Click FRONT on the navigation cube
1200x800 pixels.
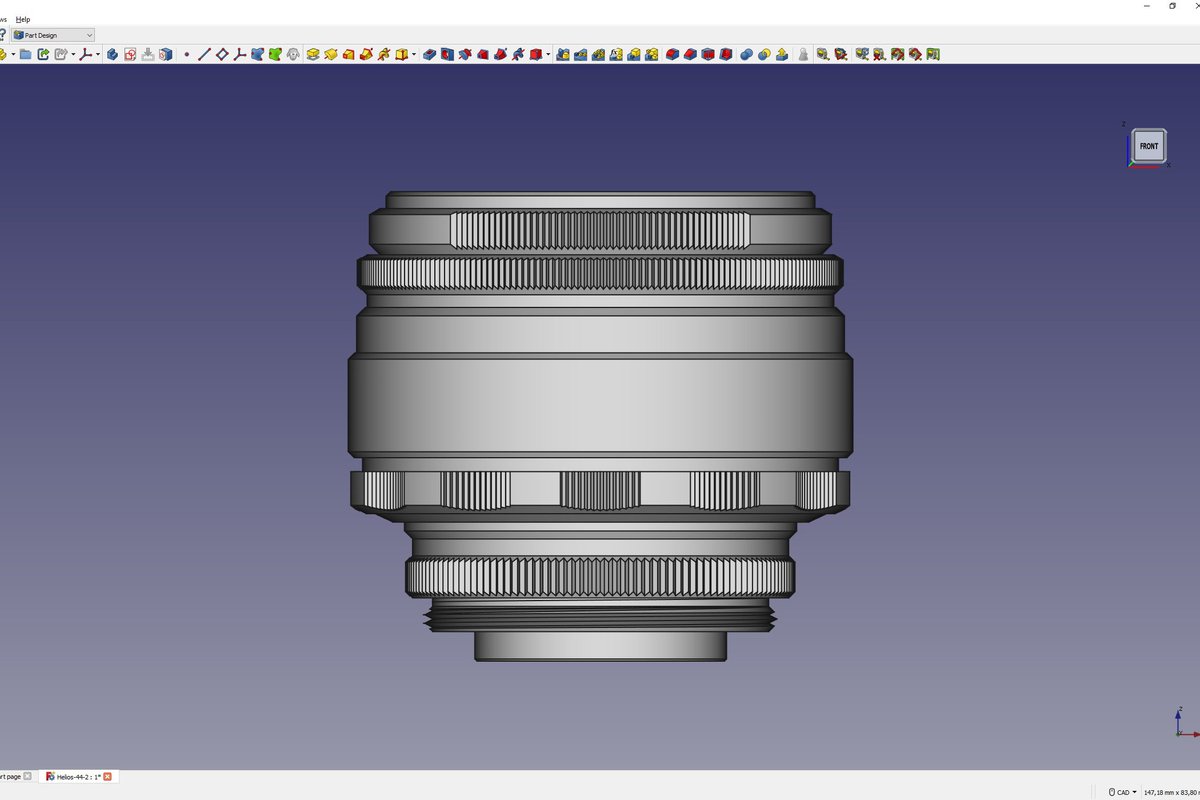pos(1148,146)
